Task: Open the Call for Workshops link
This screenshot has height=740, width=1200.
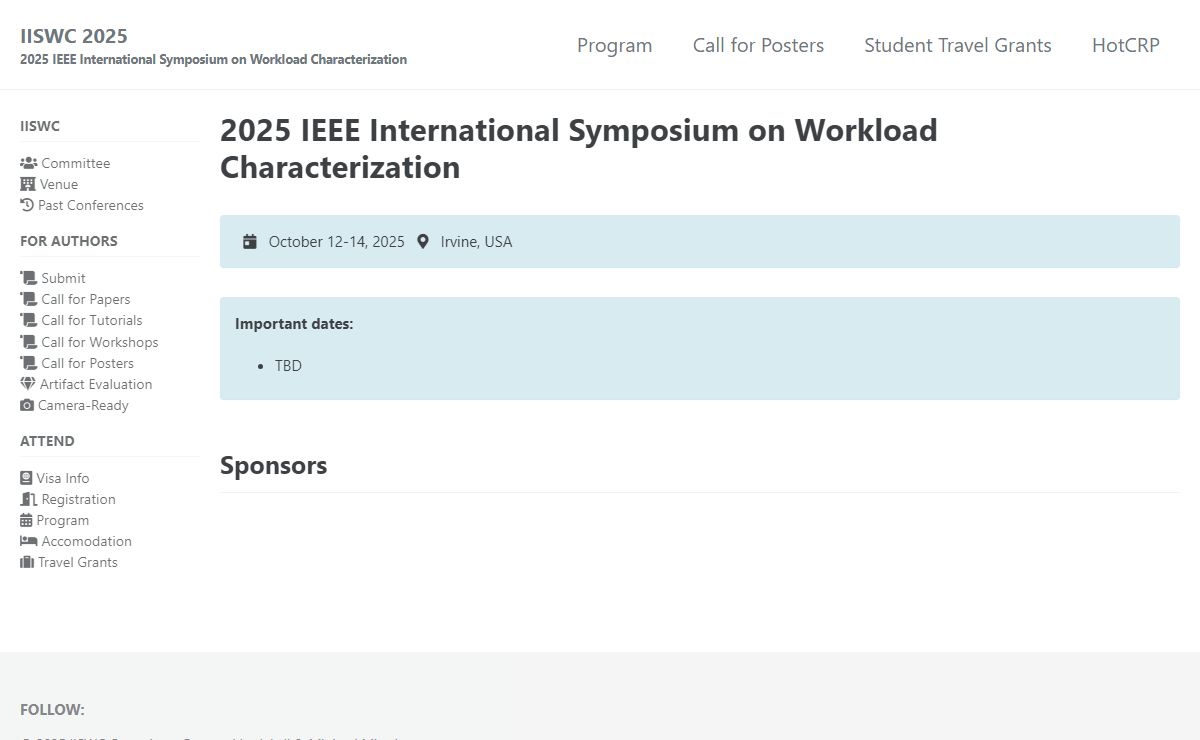Action: point(99,342)
